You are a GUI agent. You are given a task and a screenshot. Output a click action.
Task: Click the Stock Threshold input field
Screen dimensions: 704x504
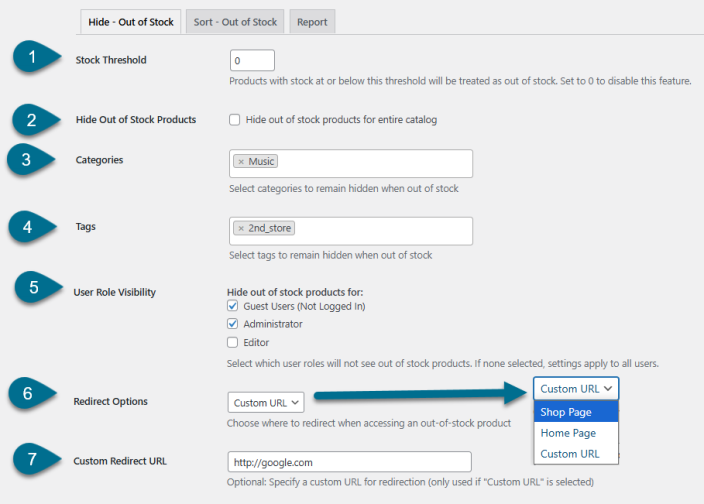(252, 60)
